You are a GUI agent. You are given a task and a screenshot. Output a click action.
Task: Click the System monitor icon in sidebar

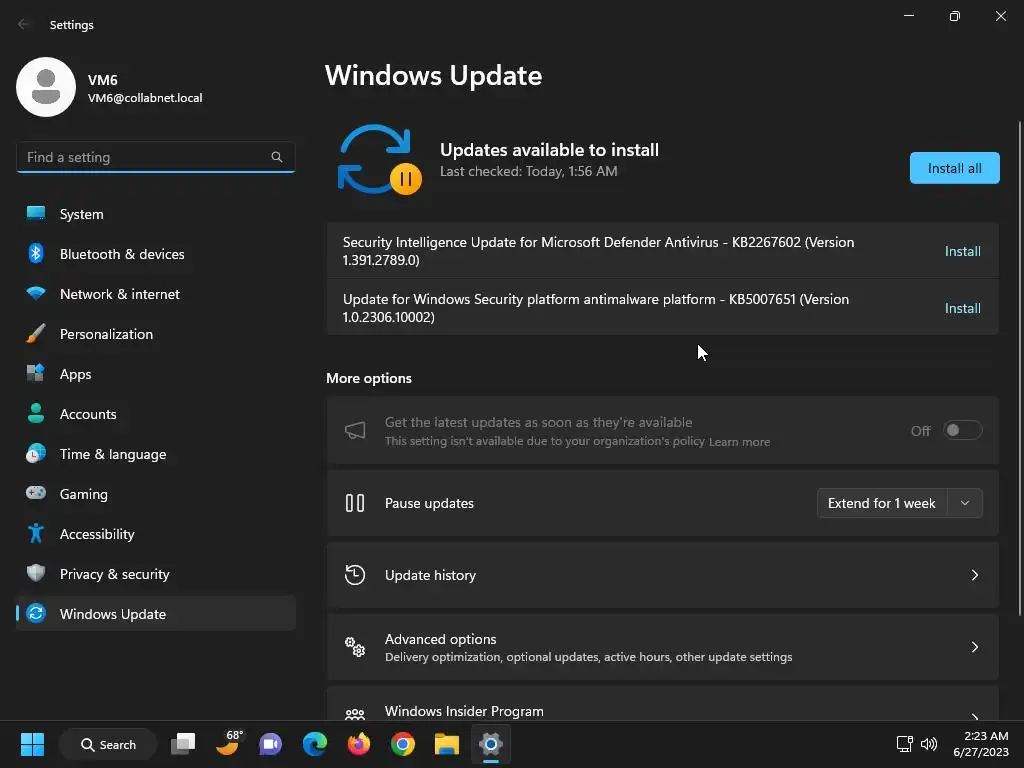click(36, 214)
